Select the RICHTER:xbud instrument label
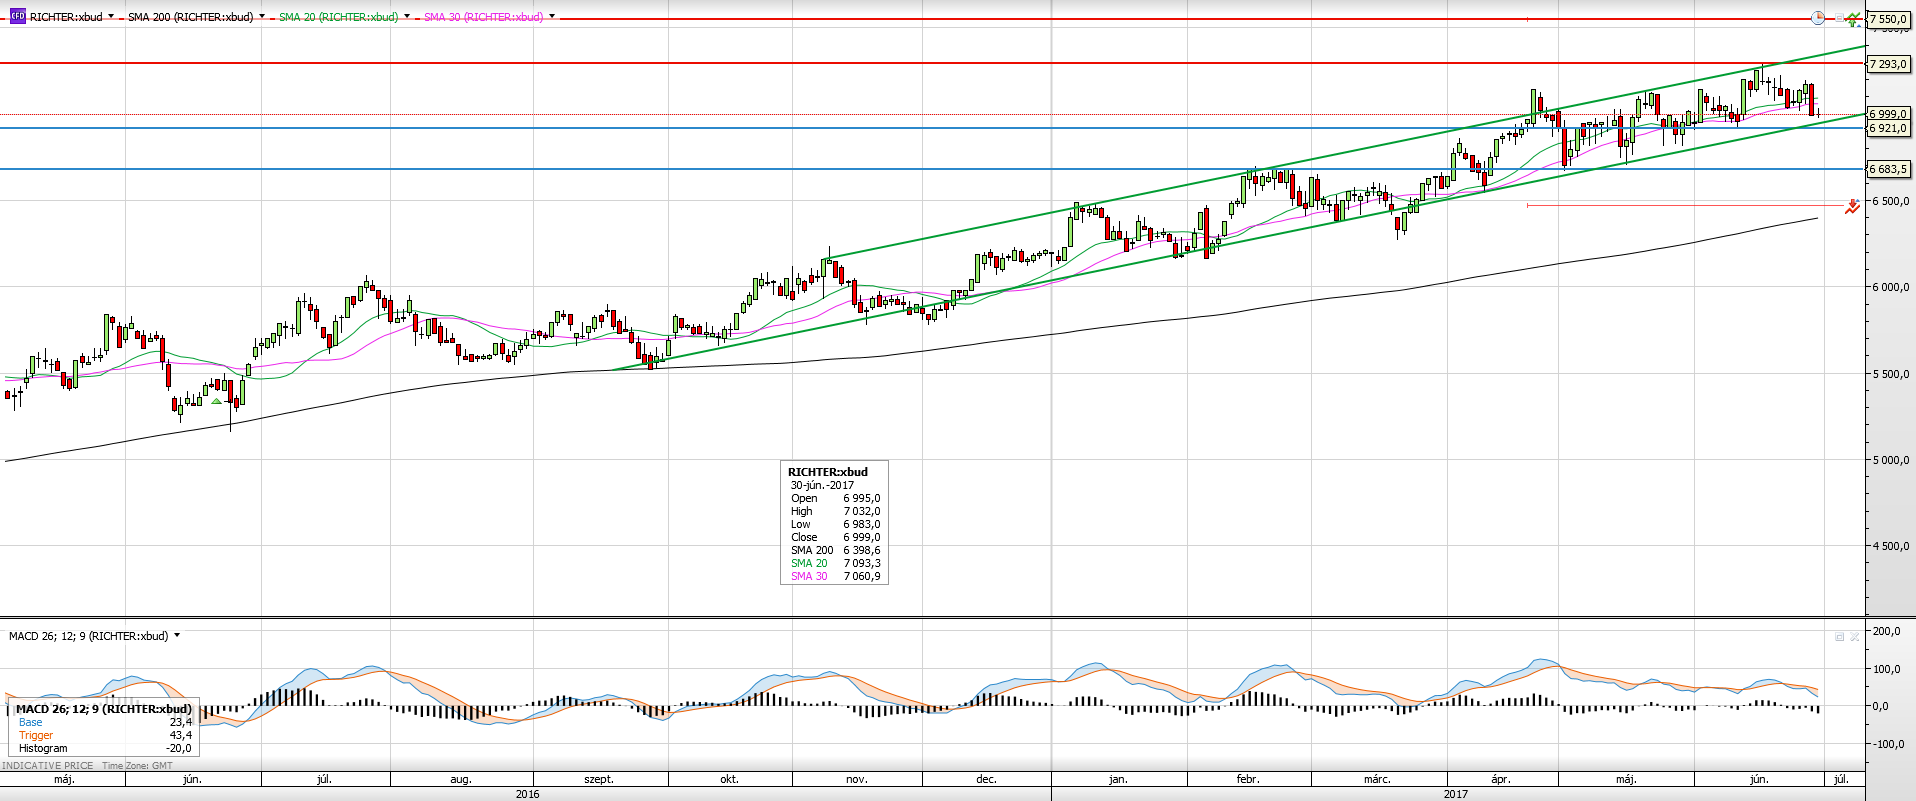 click(x=66, y=17)
